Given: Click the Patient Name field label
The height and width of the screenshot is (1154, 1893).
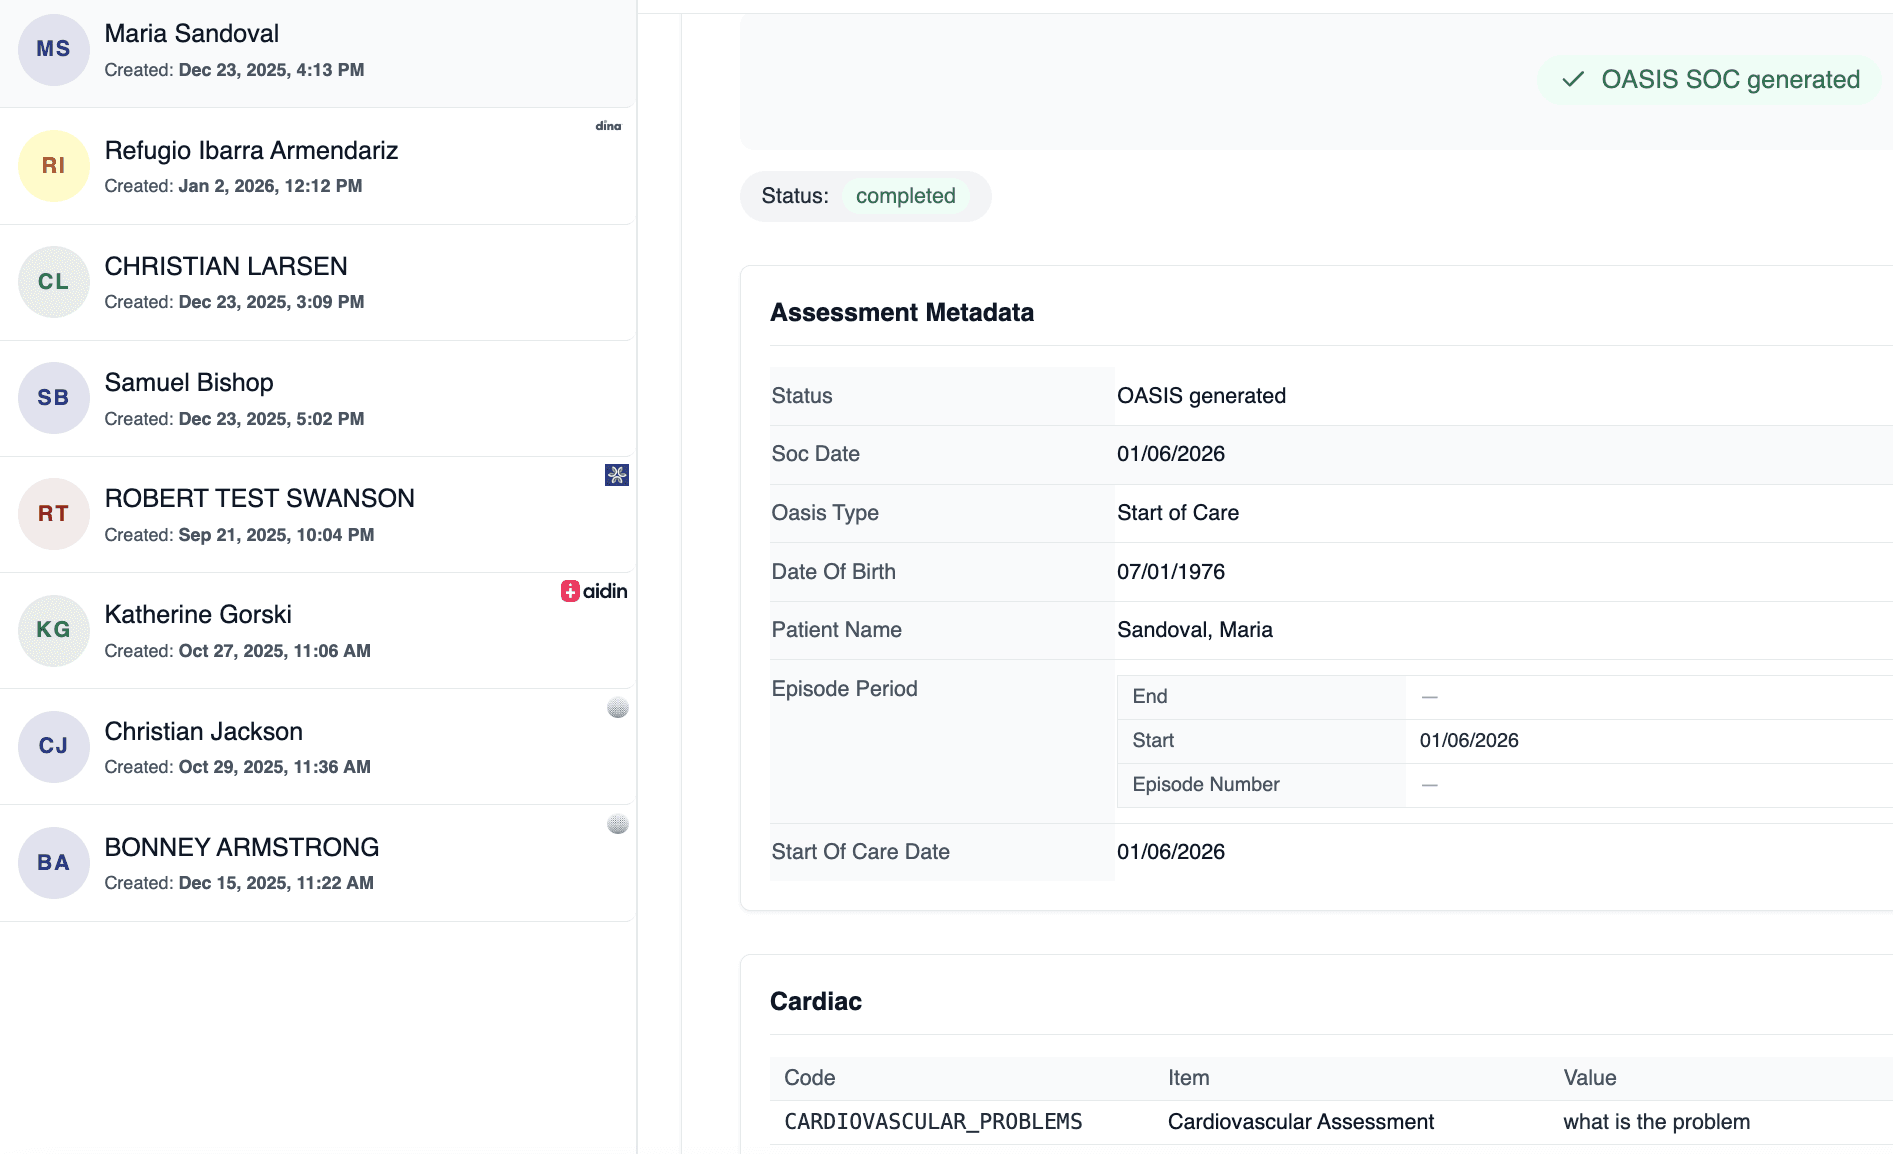Looking at the screenshot, I should tap(837, 630).
